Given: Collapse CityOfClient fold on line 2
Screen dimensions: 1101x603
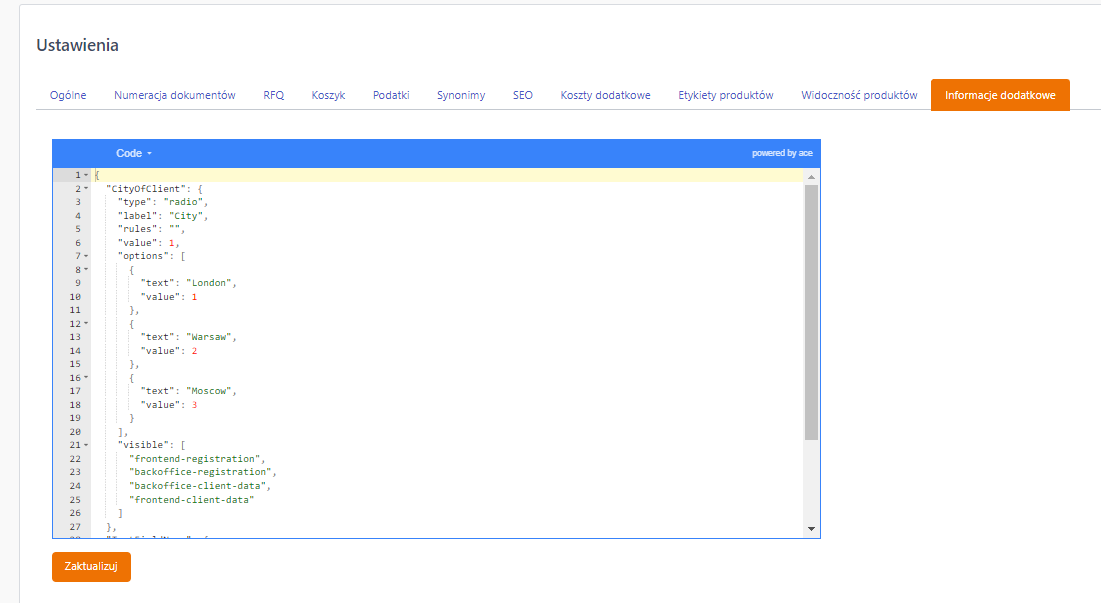Looking at the screenshot, I should pyautogui.click(x=86, y=188).
